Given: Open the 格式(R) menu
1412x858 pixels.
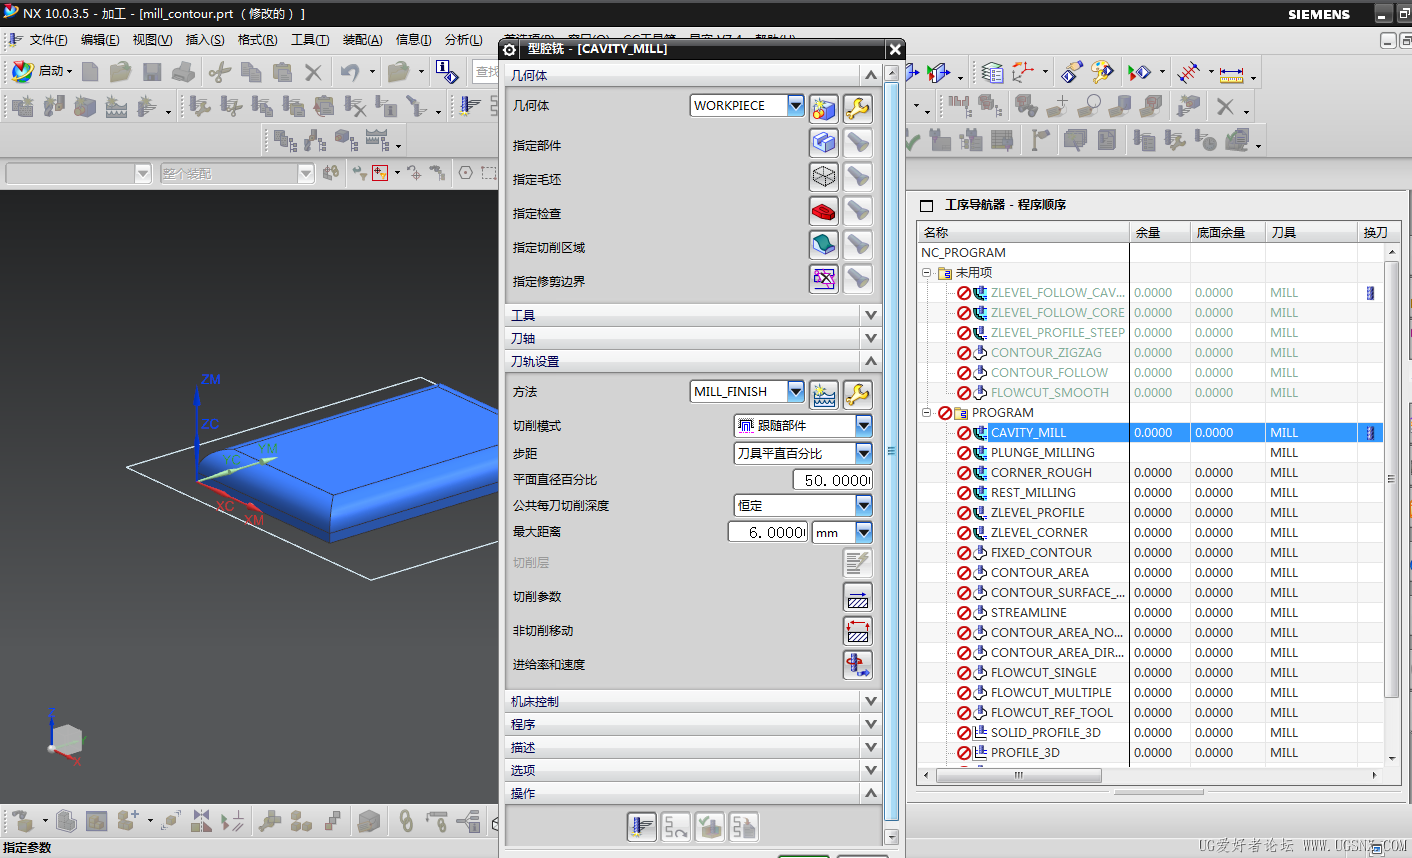Looking at the screenshot, I should point(257,40).
